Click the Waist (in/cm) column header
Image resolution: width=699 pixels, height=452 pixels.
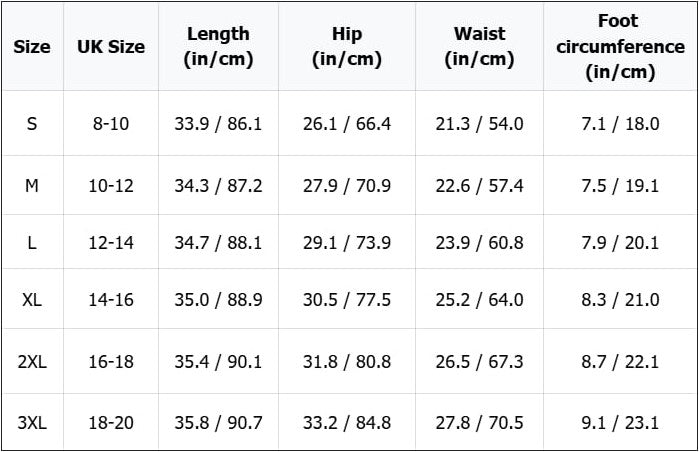point(479,47)
